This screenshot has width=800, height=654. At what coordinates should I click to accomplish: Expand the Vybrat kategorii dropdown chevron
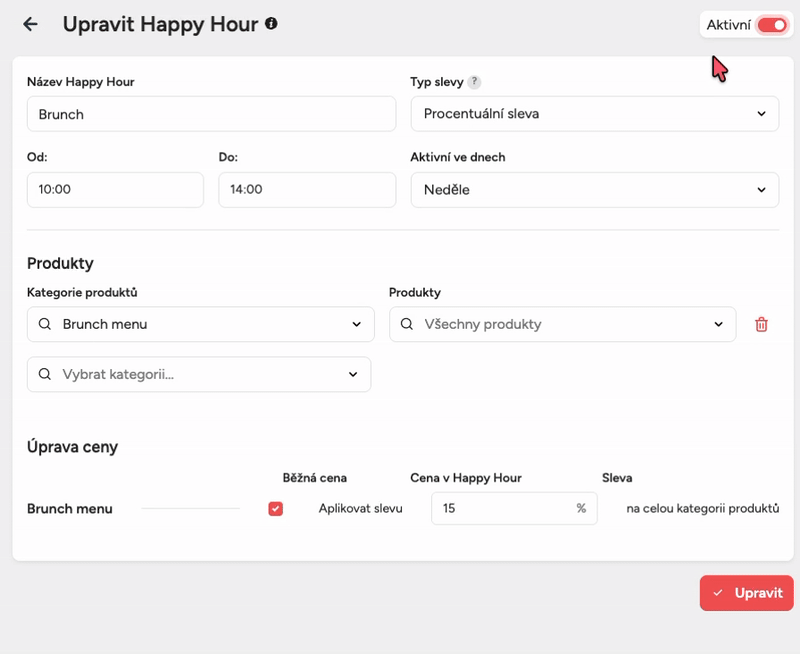(x=353, y=374)
